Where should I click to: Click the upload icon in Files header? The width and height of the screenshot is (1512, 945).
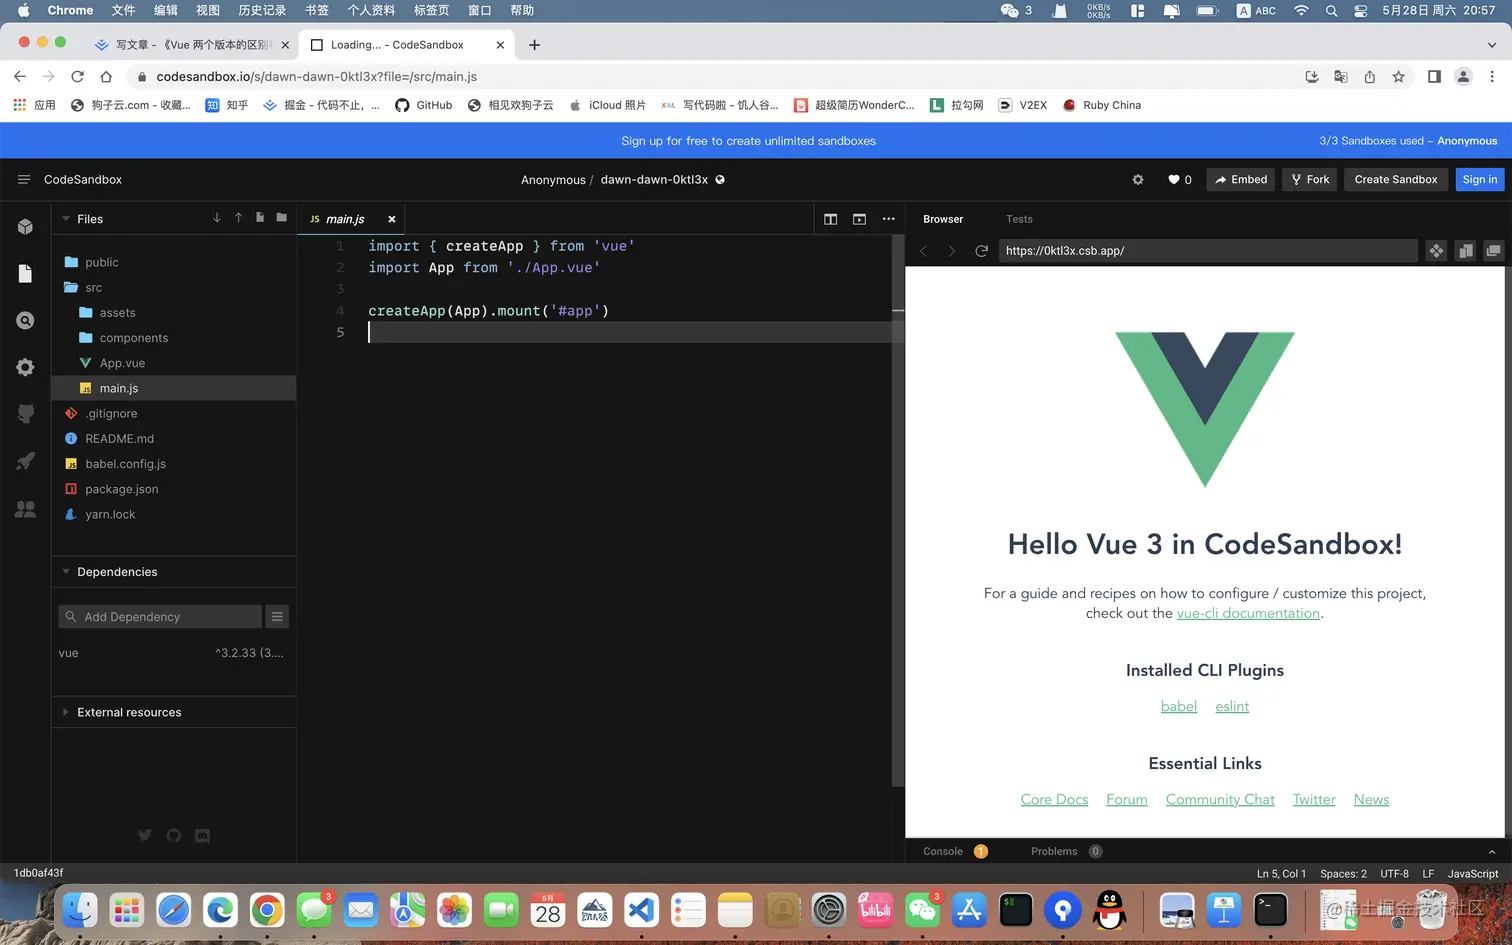pyautogui.click(x=238, y=218)
